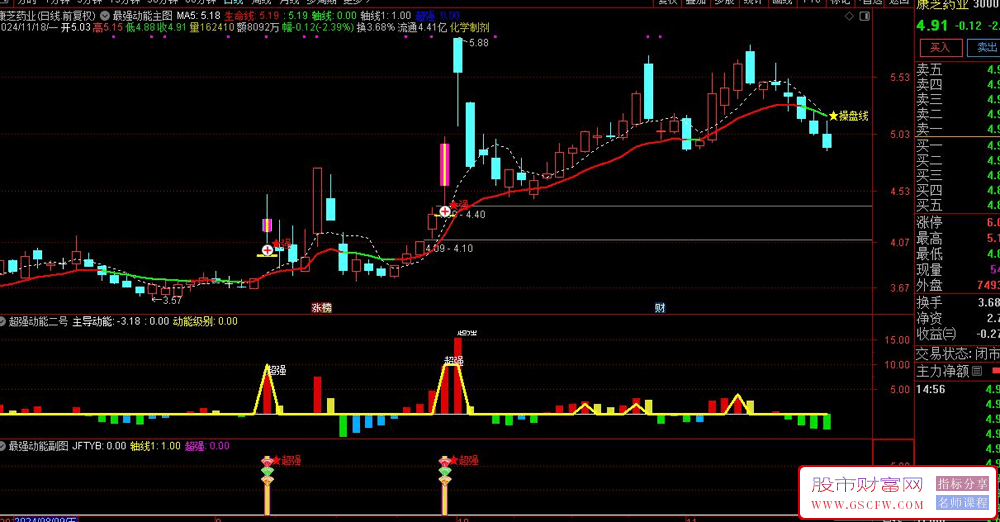The image size is (1000, 522).
Task: Click the 主导动能 label in second panel
Action: pyautogui.click(x=92, y=322)
